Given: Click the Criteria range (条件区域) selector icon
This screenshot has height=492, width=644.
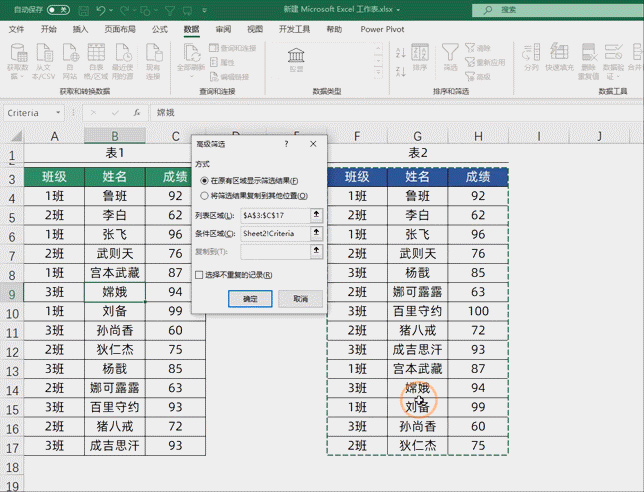Looking at the screenshot, I should click(316, 233).
